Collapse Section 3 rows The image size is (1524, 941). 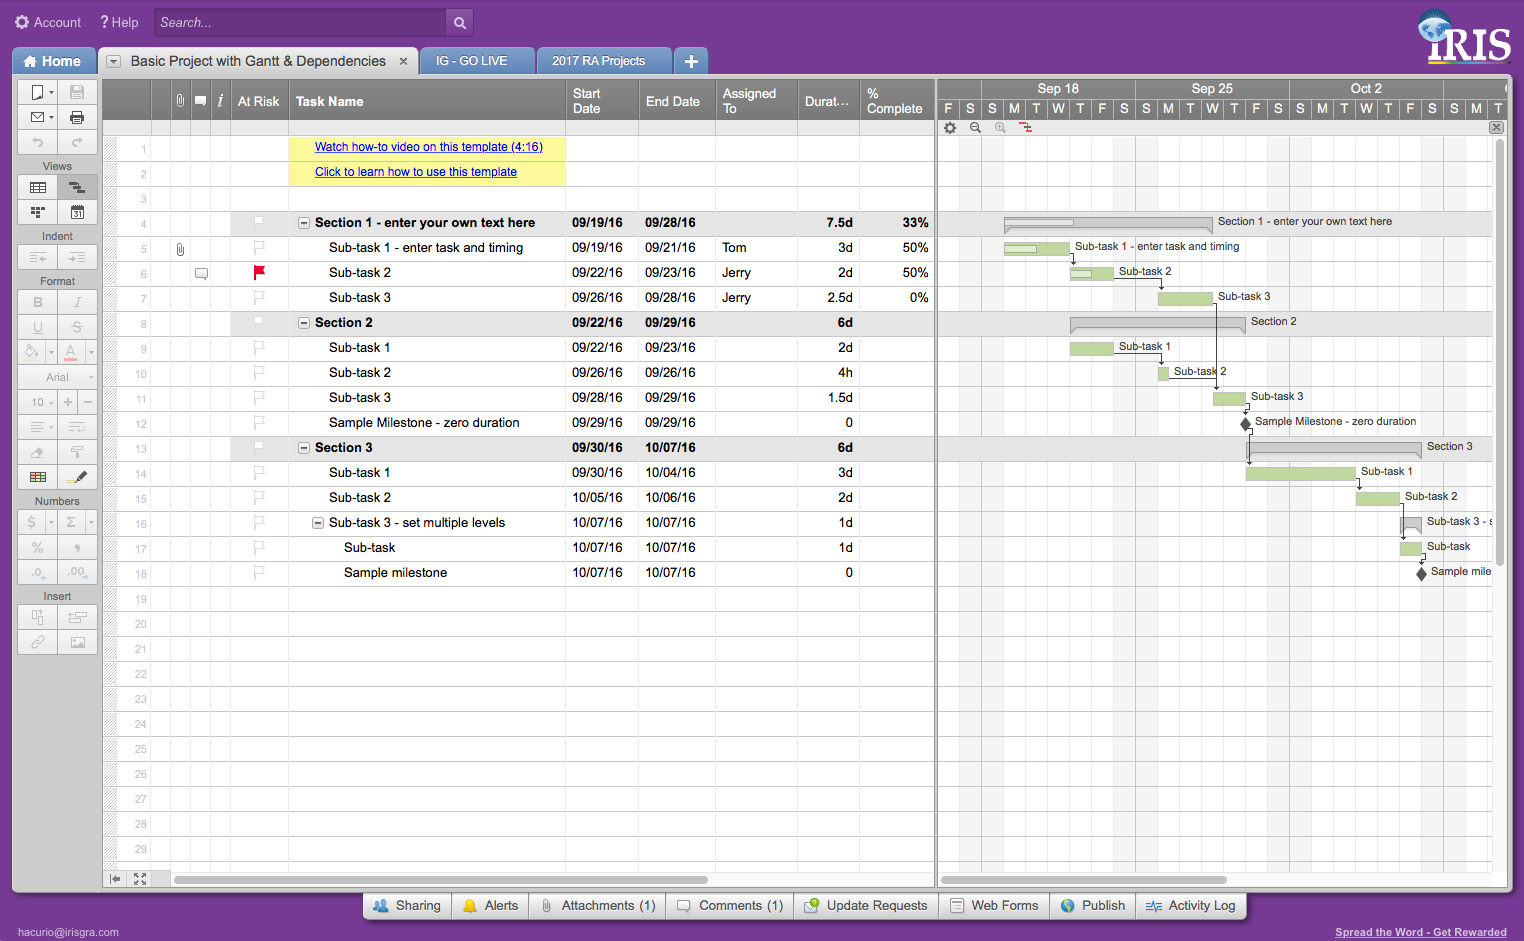coord(304,448)
